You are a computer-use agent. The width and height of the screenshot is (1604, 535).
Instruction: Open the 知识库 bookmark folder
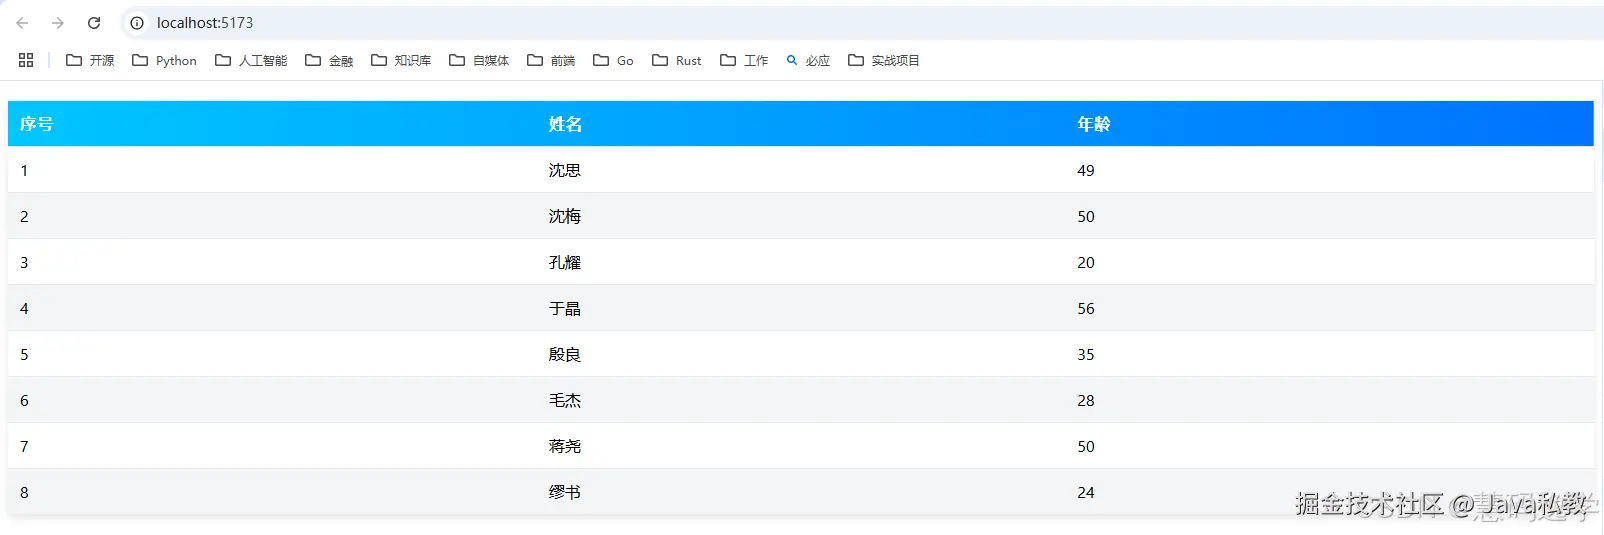[401, 60]
